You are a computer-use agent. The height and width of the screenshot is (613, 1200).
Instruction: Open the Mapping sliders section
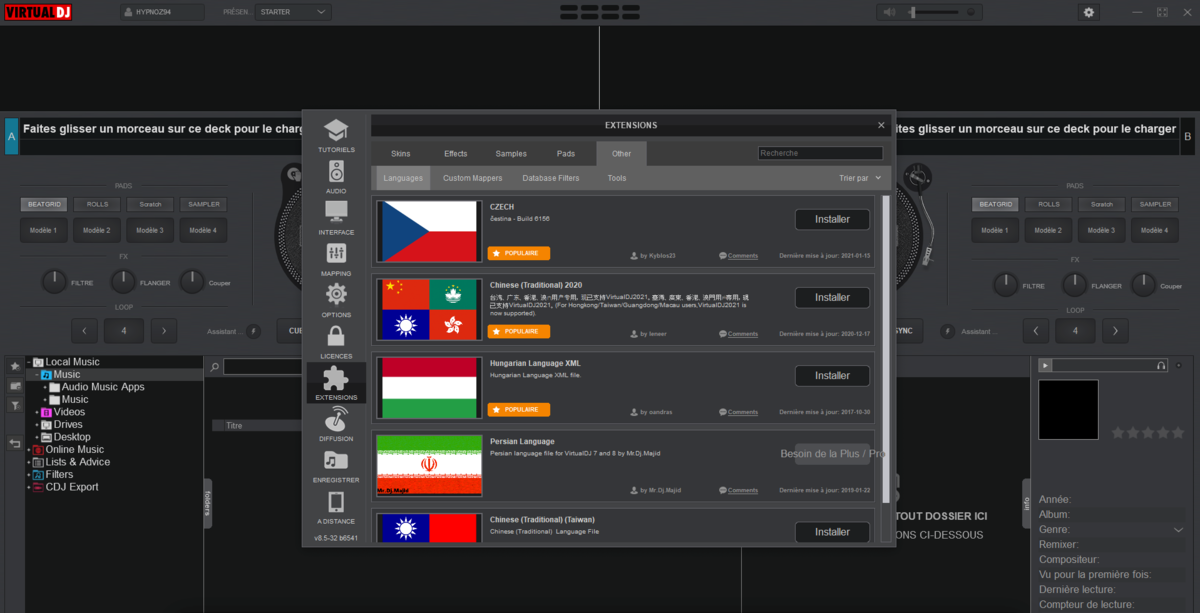click(336, 259)
